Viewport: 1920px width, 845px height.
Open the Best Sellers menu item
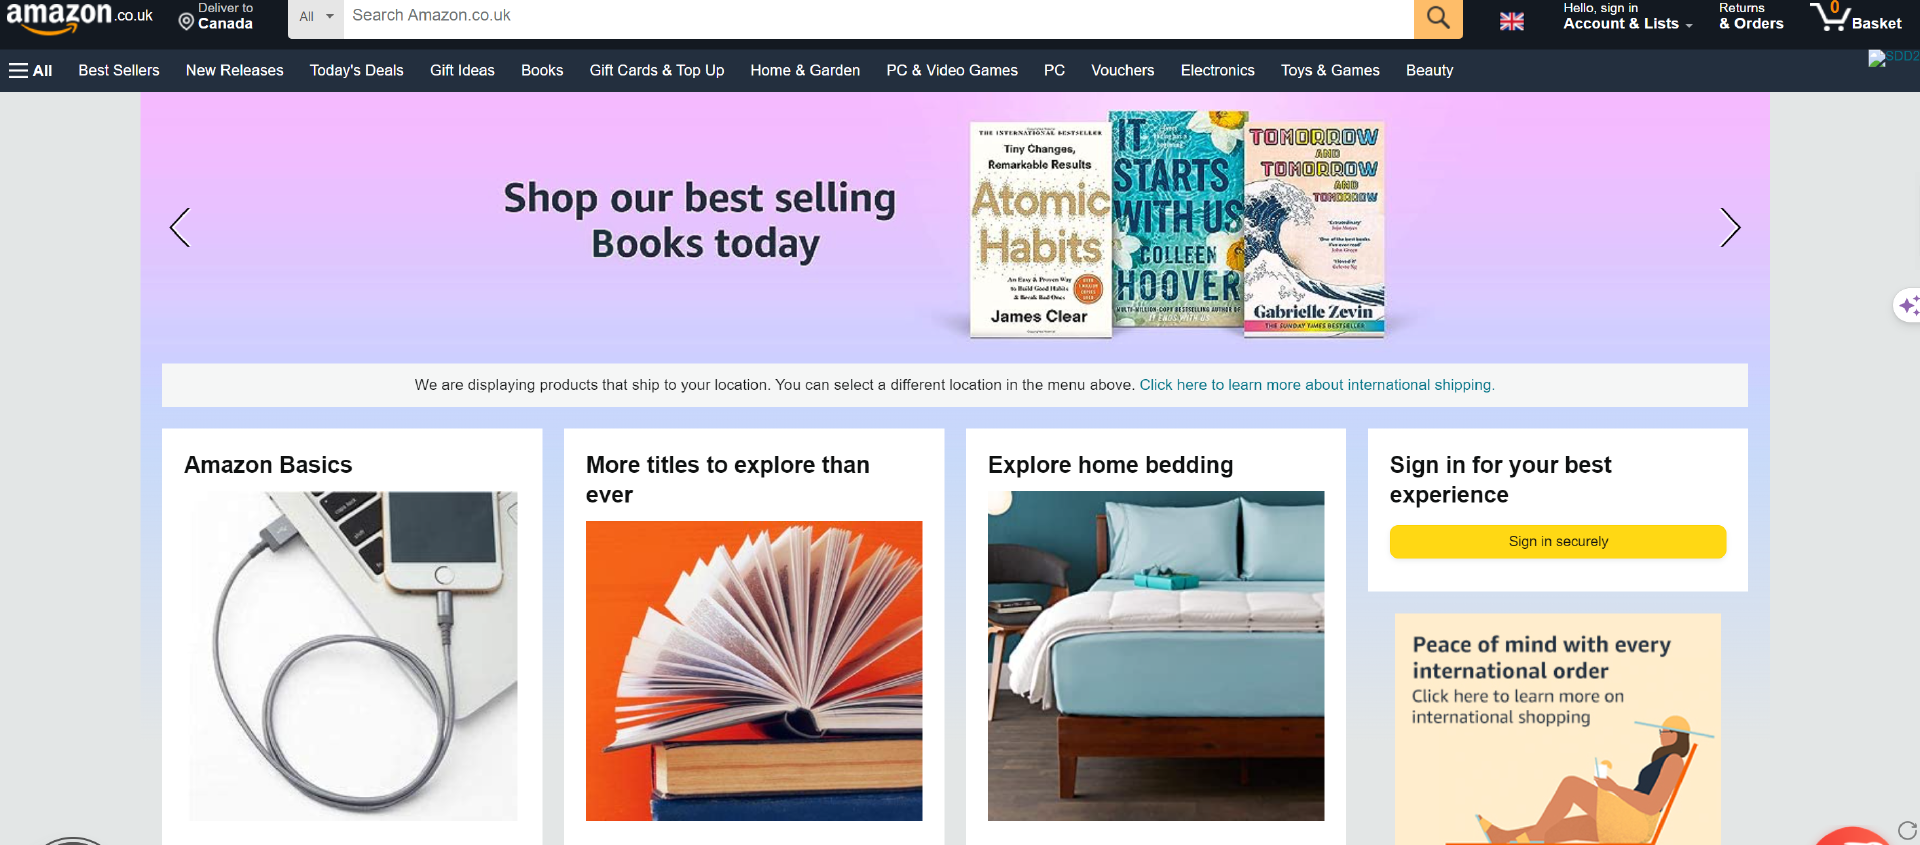(119, 70)
